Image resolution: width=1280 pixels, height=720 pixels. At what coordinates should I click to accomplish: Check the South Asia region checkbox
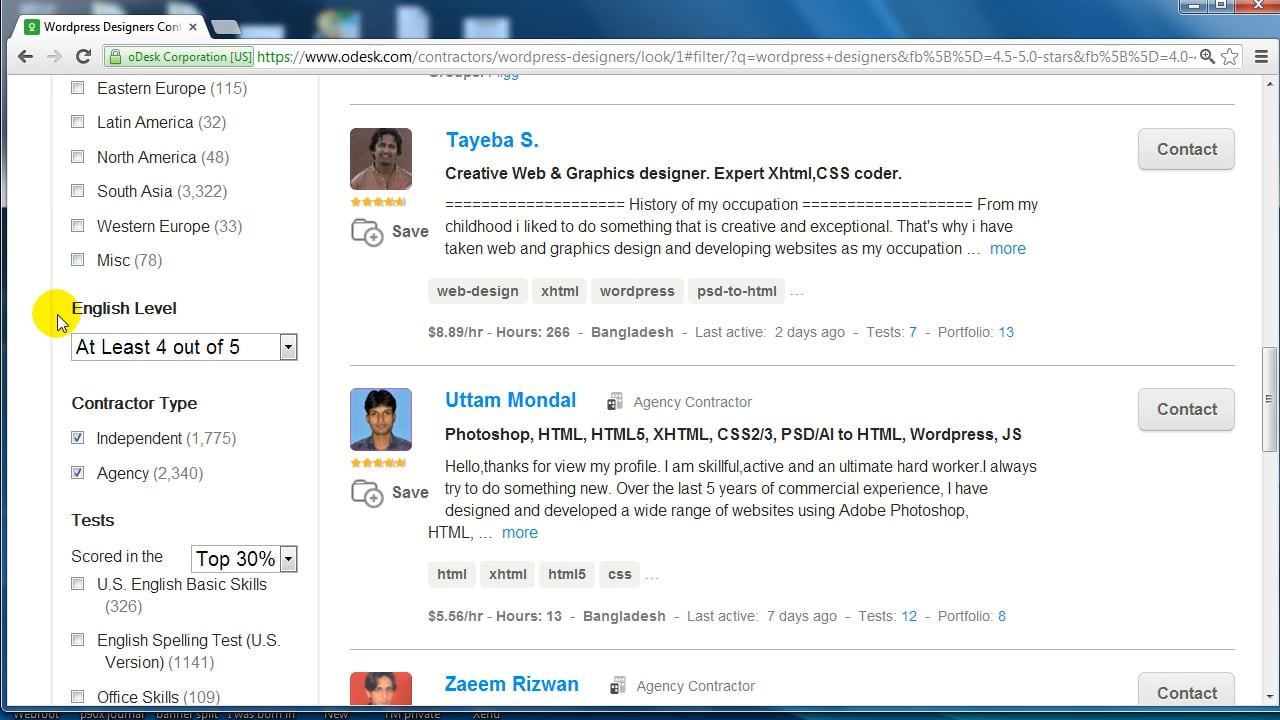[78, 191]
